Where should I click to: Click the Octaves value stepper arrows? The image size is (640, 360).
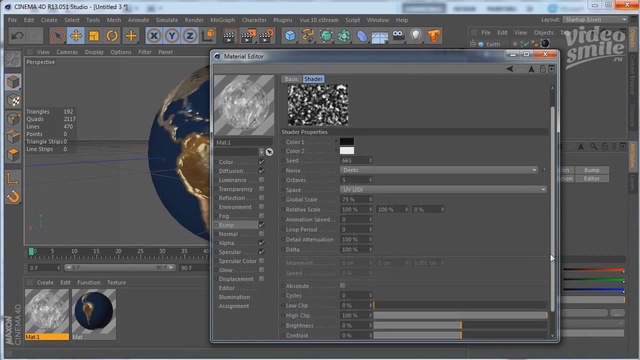click(x=370, y=180)
